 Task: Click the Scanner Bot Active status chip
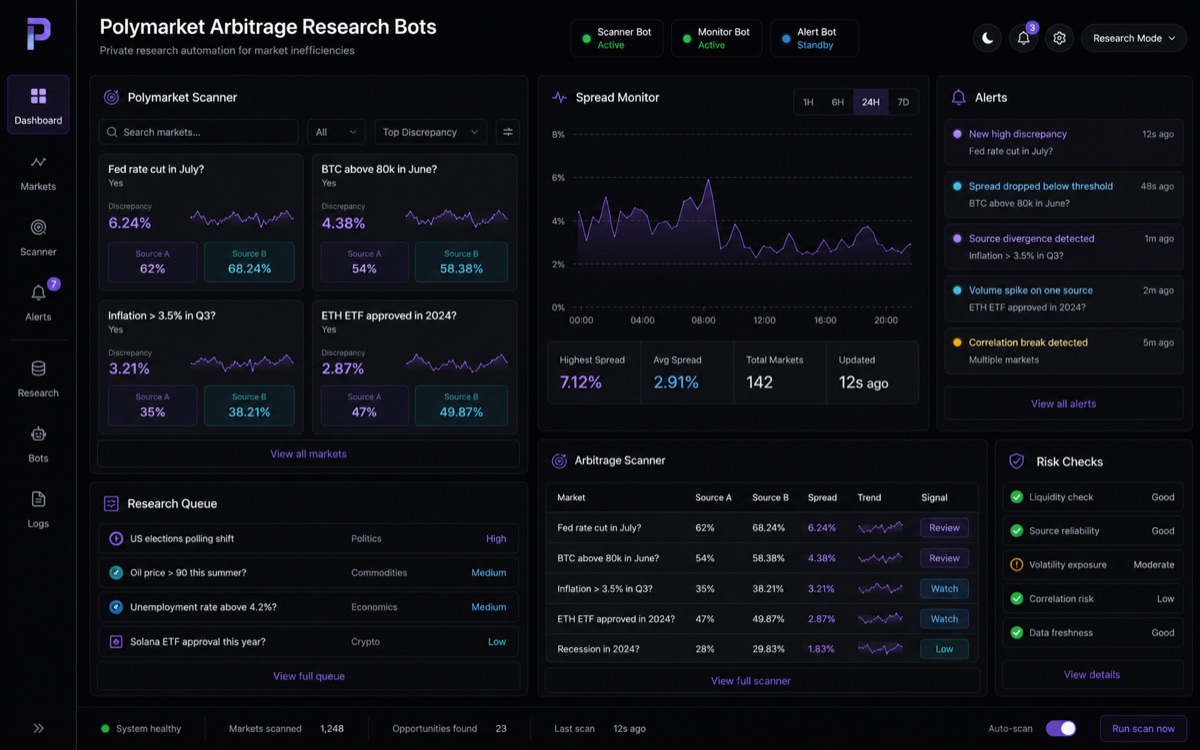click(x=617, y=38)
